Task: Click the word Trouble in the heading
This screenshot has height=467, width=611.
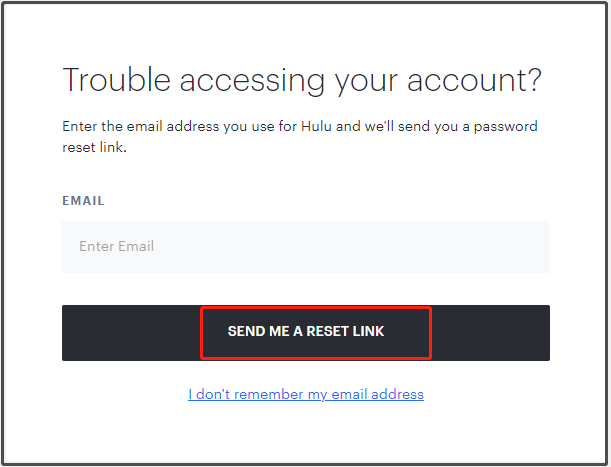Action: pyautogui.click(x=117, y=80)
